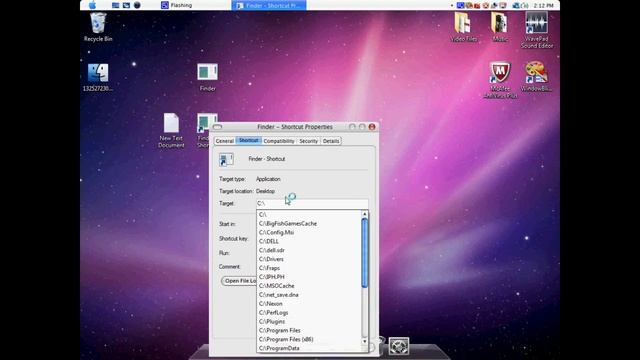This screenshot has height=360, width=640.
Task: Choose C:\PerfLogs suggestion
Action: 309,313
